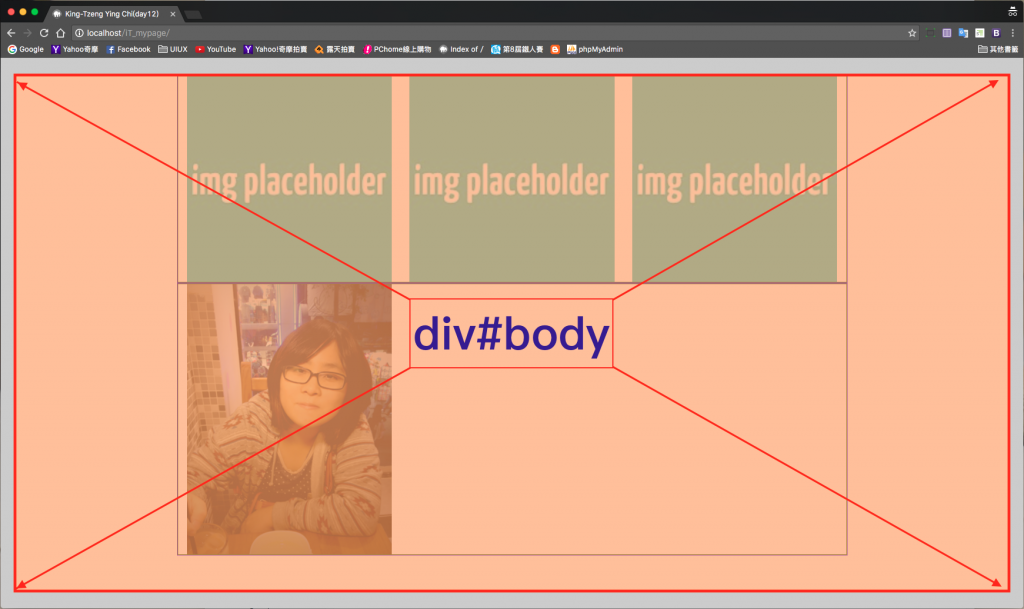The image size is (1024, 609).
Task: Open the 第8屆鐵人賽 bookmark
Action: tap(517, 49)
